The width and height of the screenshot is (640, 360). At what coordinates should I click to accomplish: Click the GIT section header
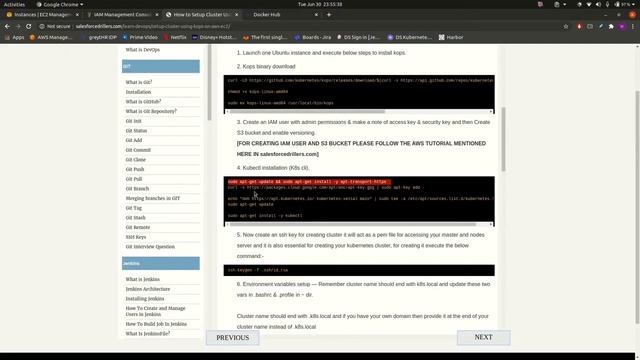161,66
